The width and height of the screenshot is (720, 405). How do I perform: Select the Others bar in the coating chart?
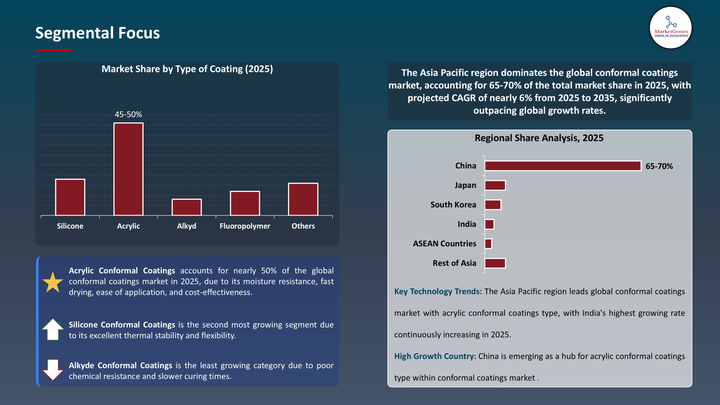(x=303, y=198)
